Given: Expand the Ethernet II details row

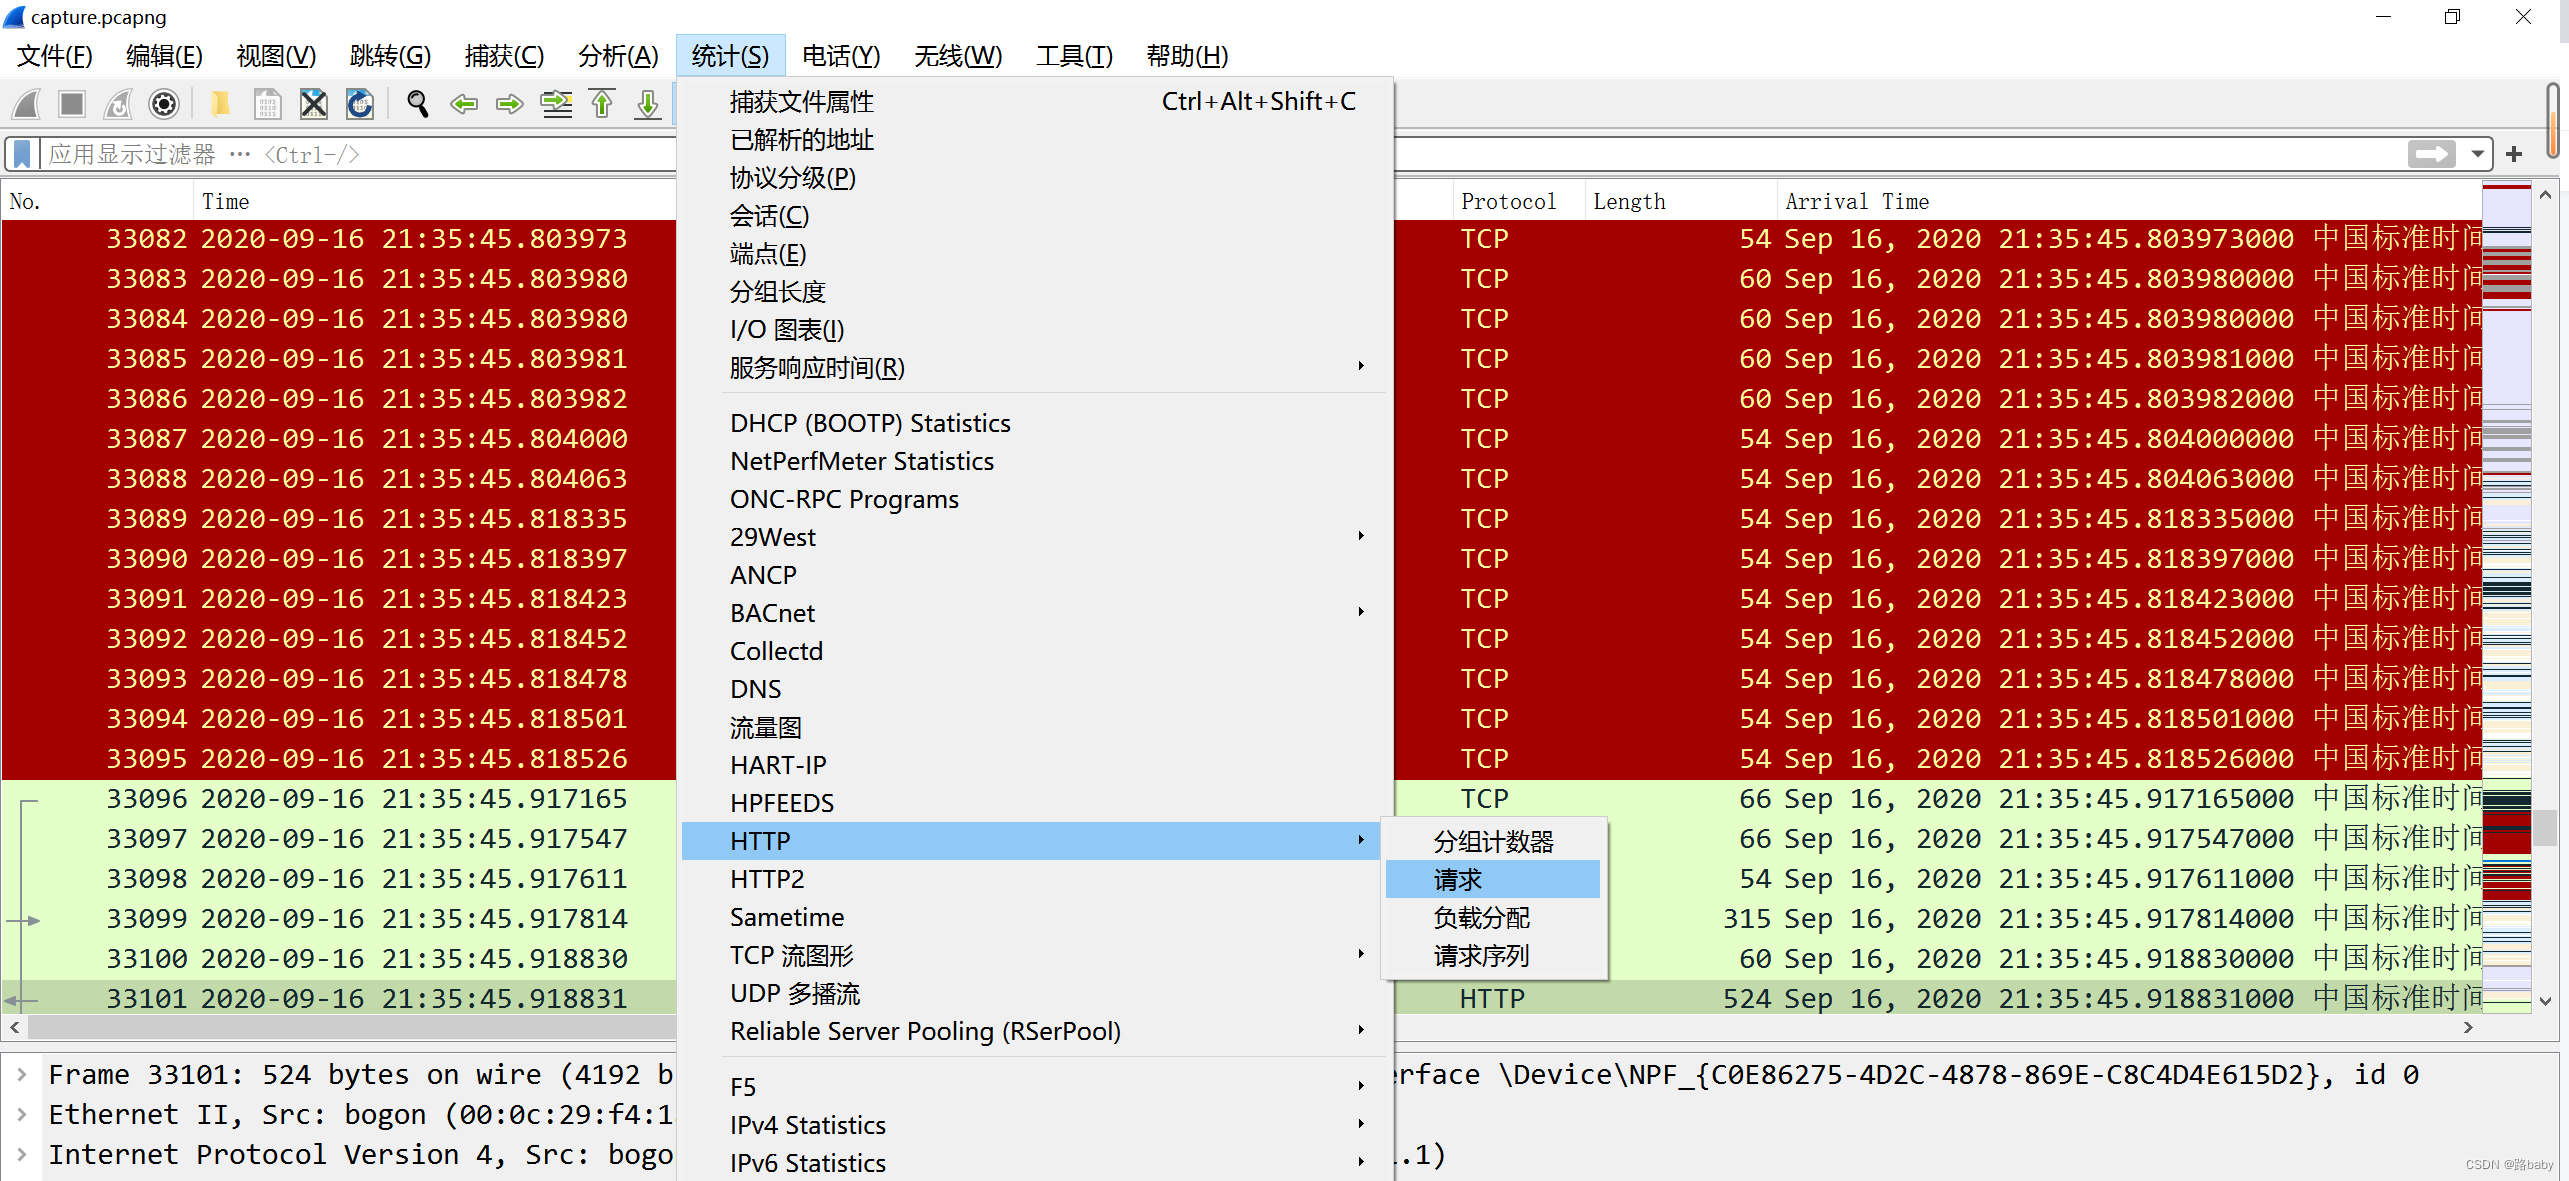Looking at the screenshot, I should pos(22,1115).
